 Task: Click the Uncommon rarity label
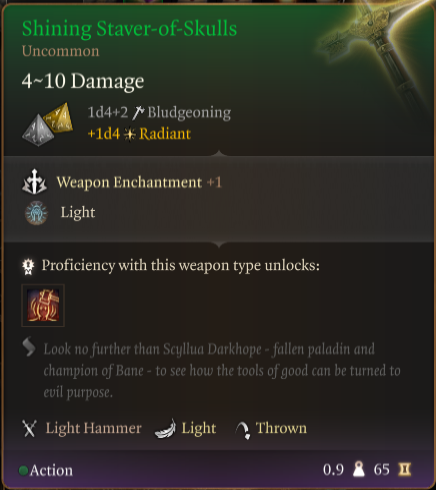click(60, 51)
